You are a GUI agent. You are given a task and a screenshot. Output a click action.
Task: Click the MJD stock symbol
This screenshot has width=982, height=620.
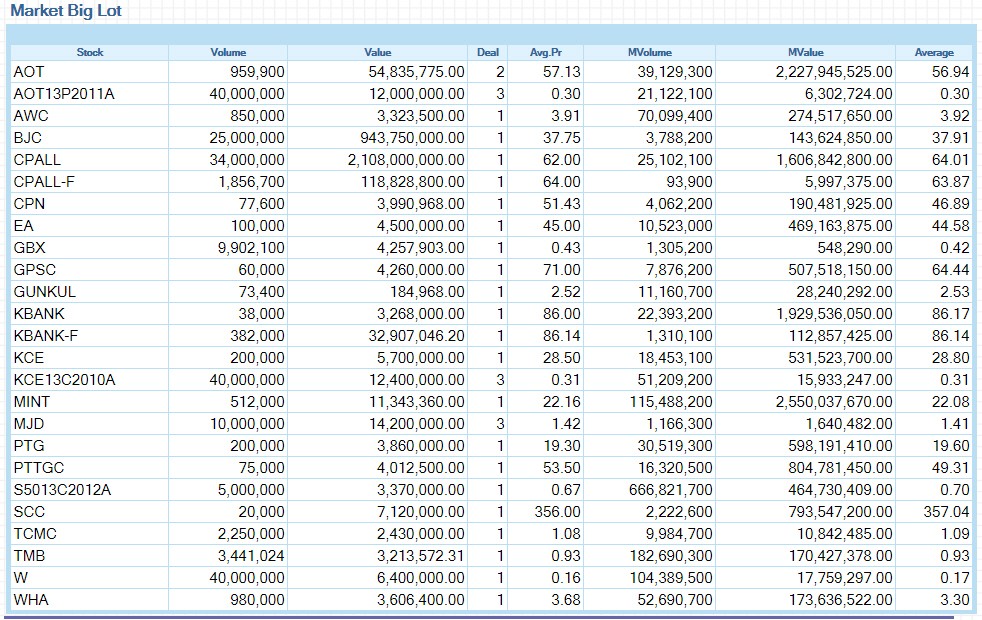coord(29,424)
